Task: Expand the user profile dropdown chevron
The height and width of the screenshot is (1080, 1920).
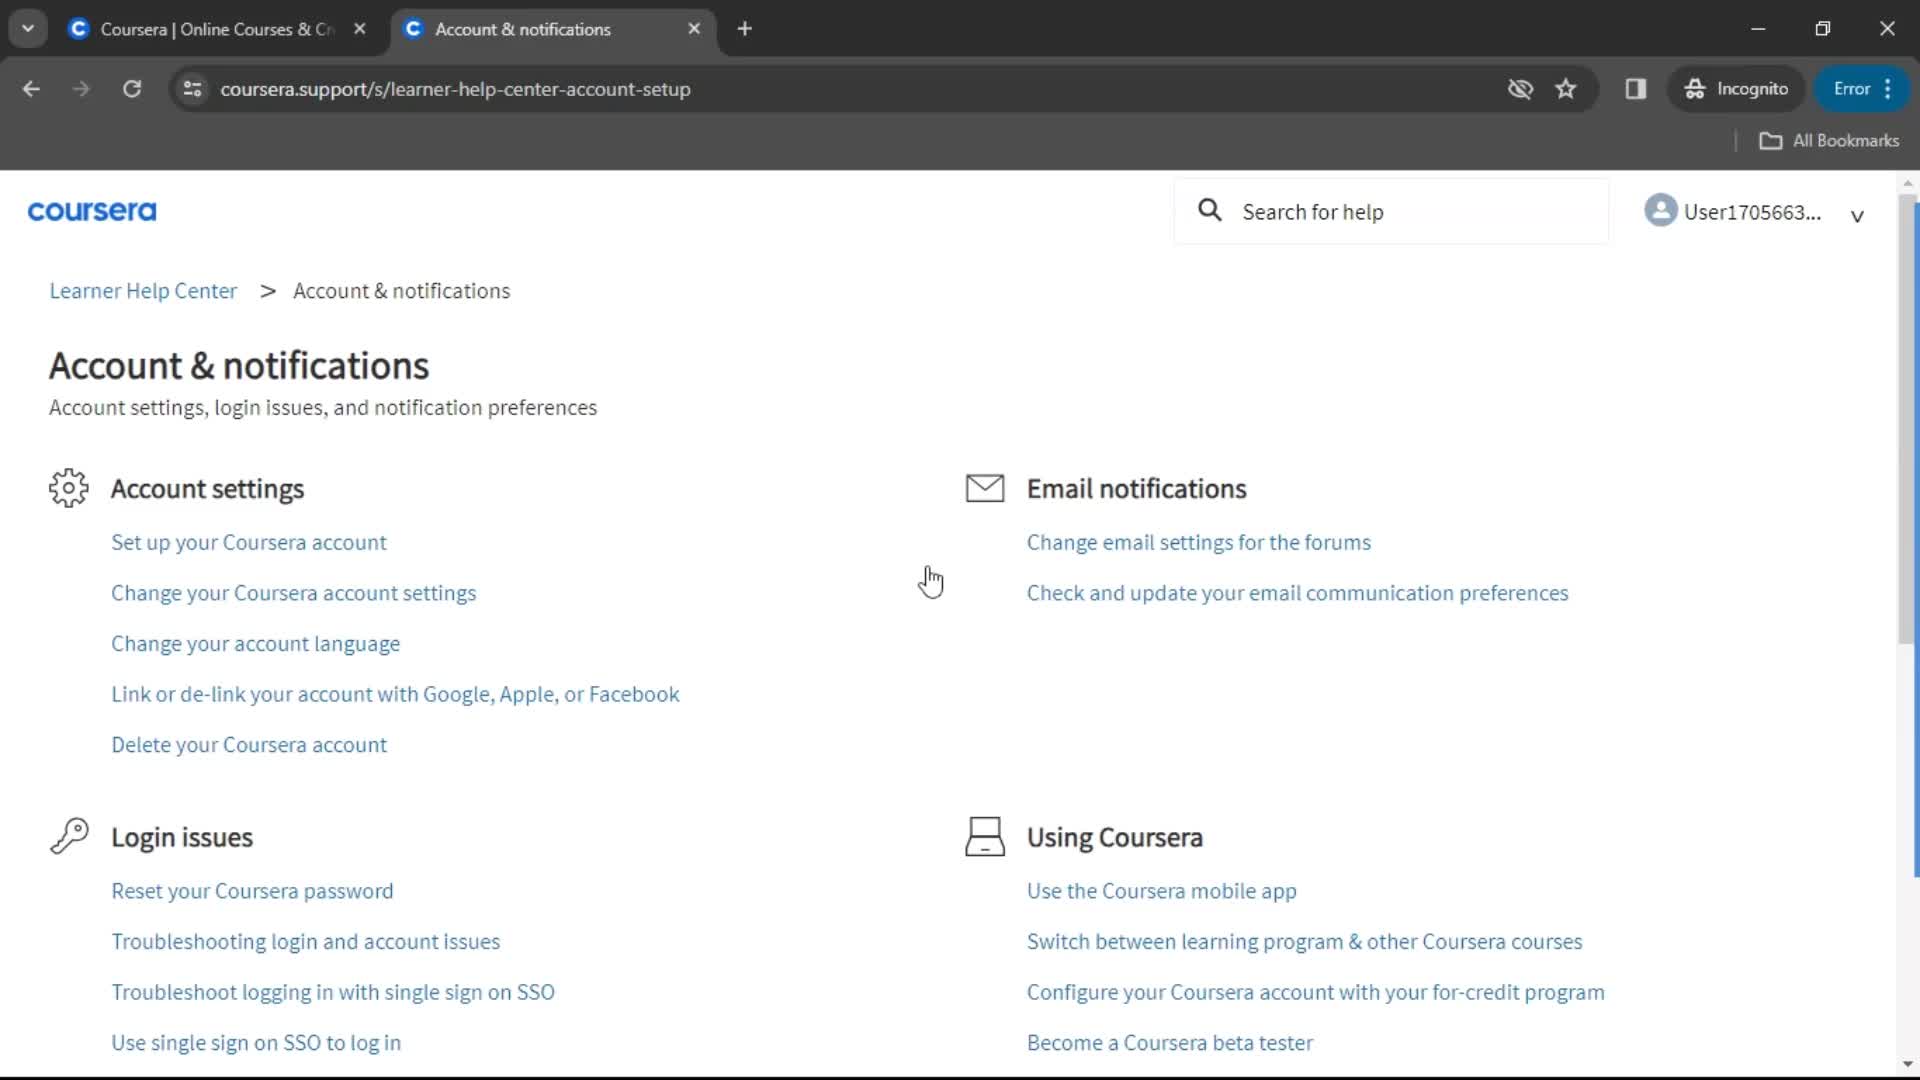Action: pyautogui.click(x=1857, y=216)
